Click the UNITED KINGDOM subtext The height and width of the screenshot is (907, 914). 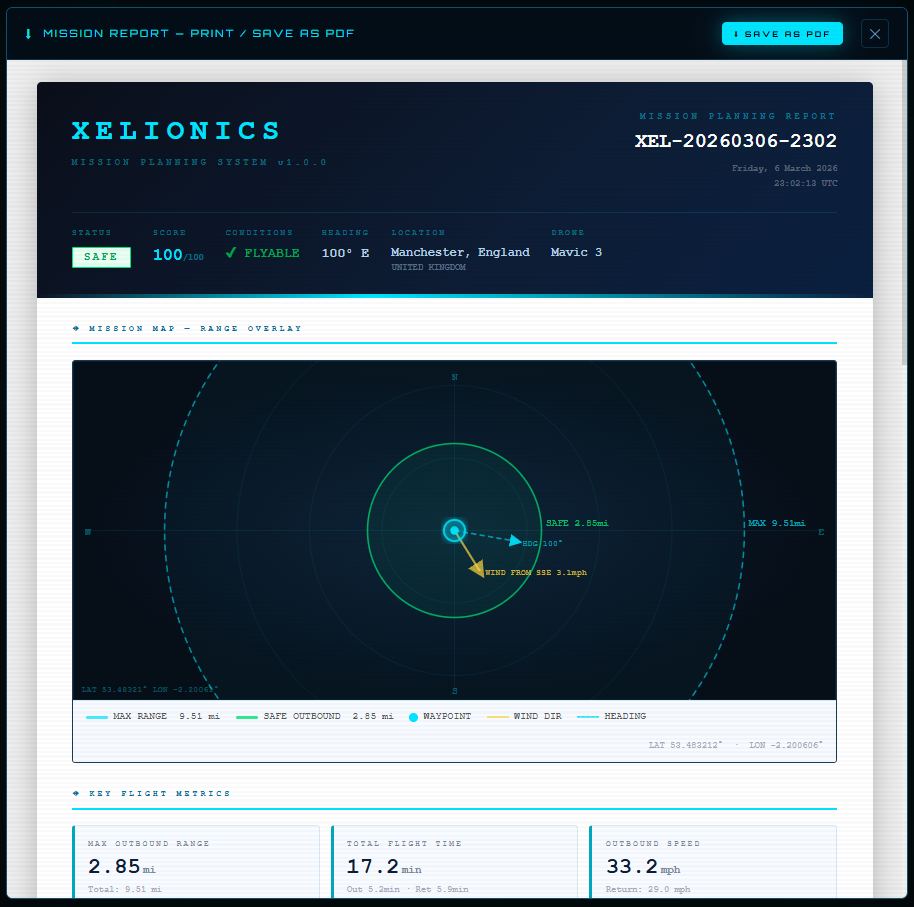428,267
